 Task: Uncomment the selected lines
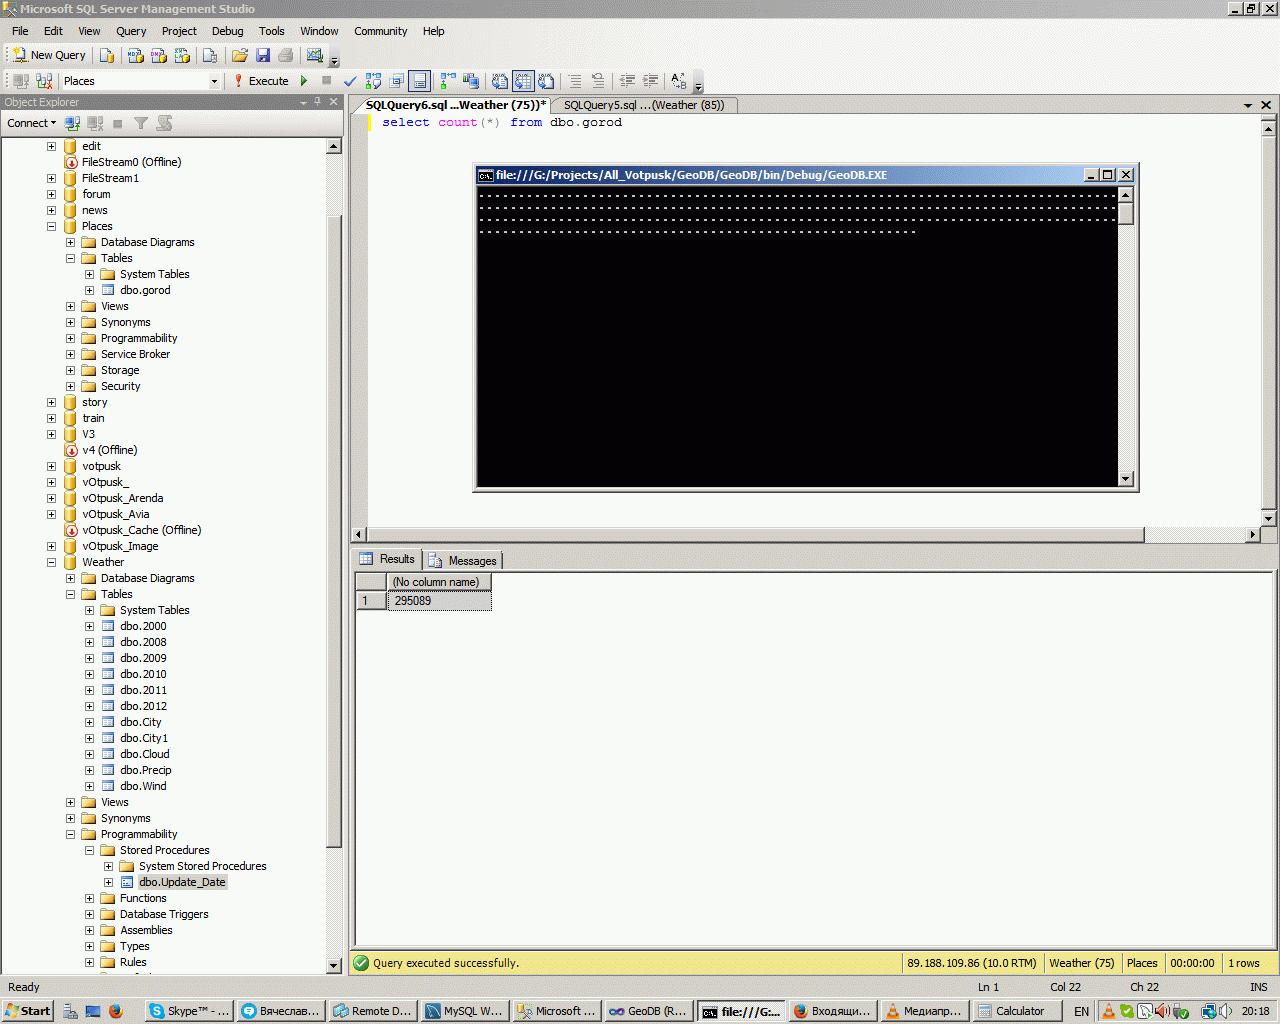point(598,81)
